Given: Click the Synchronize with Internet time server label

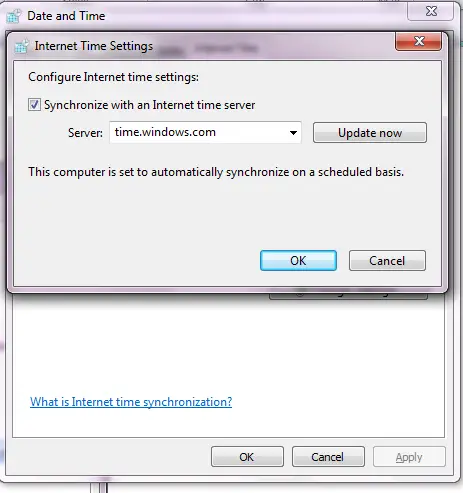Looking at the screenshot, I should [x=150, y=105].
